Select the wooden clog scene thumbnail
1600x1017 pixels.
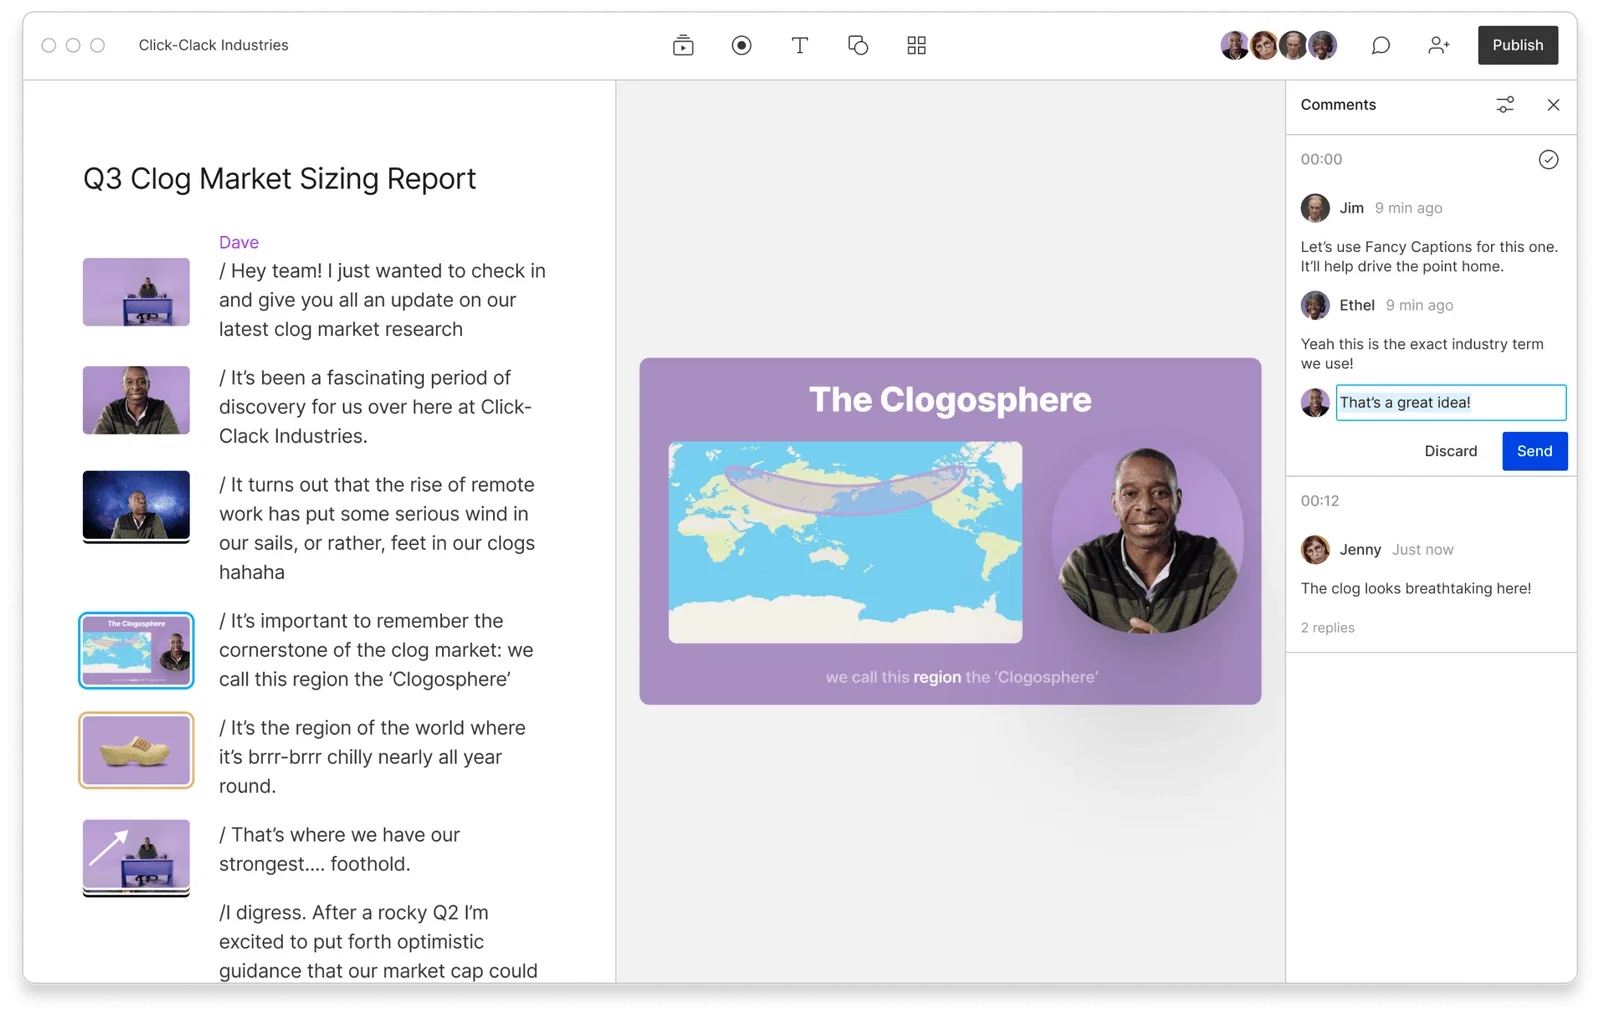coord(136,750)
